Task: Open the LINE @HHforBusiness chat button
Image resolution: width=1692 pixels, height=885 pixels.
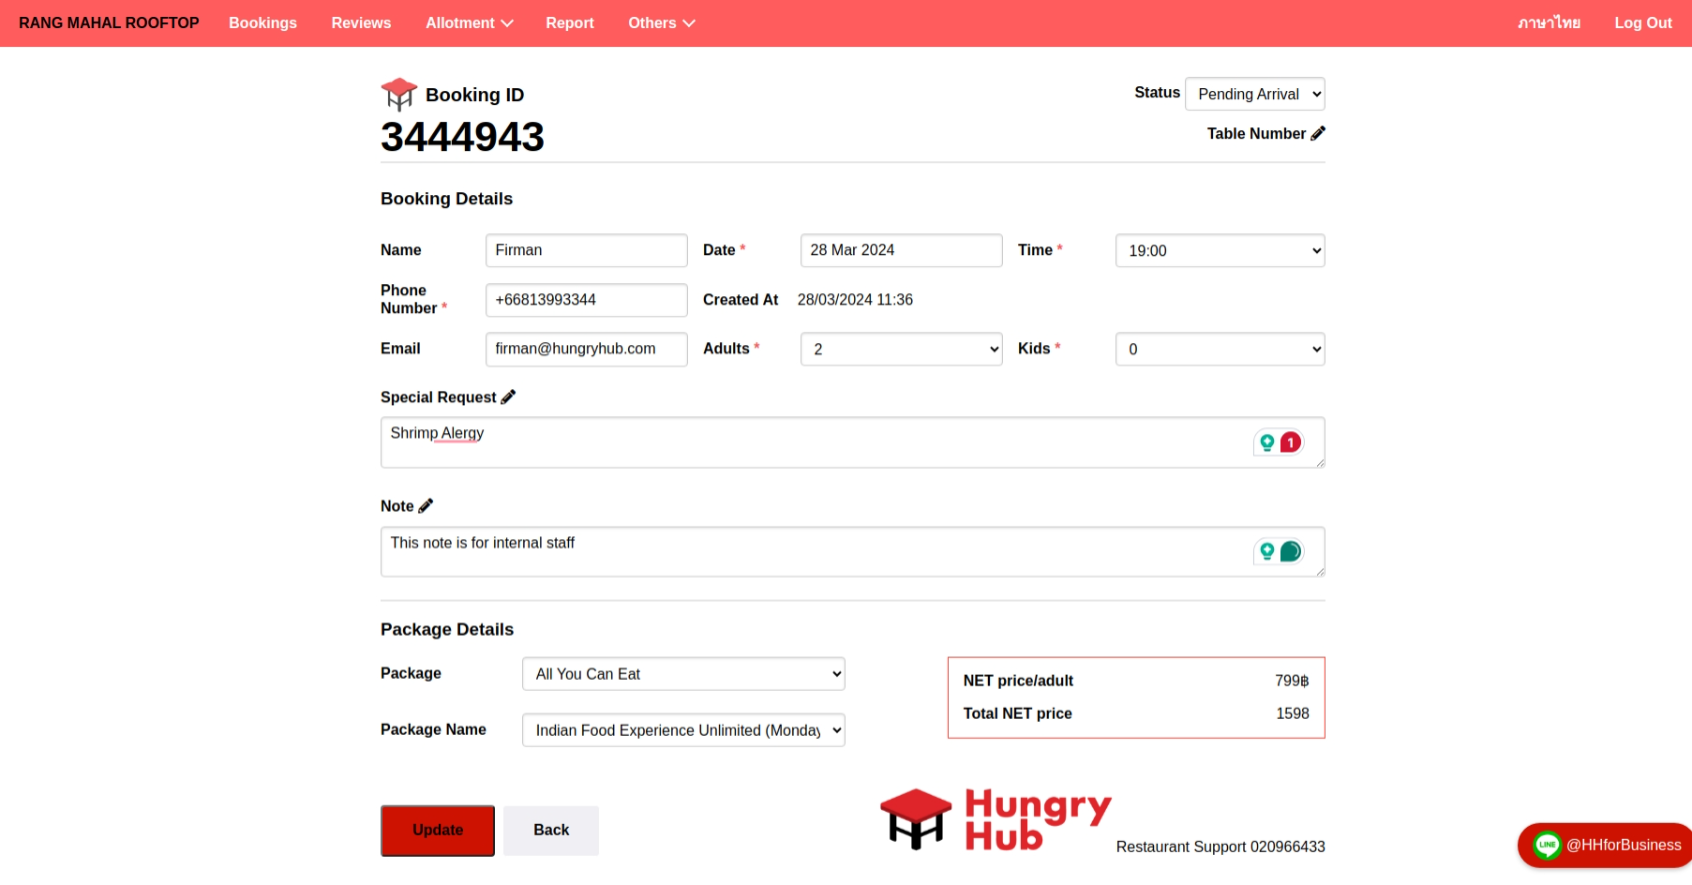Action: pos(1606,845)
